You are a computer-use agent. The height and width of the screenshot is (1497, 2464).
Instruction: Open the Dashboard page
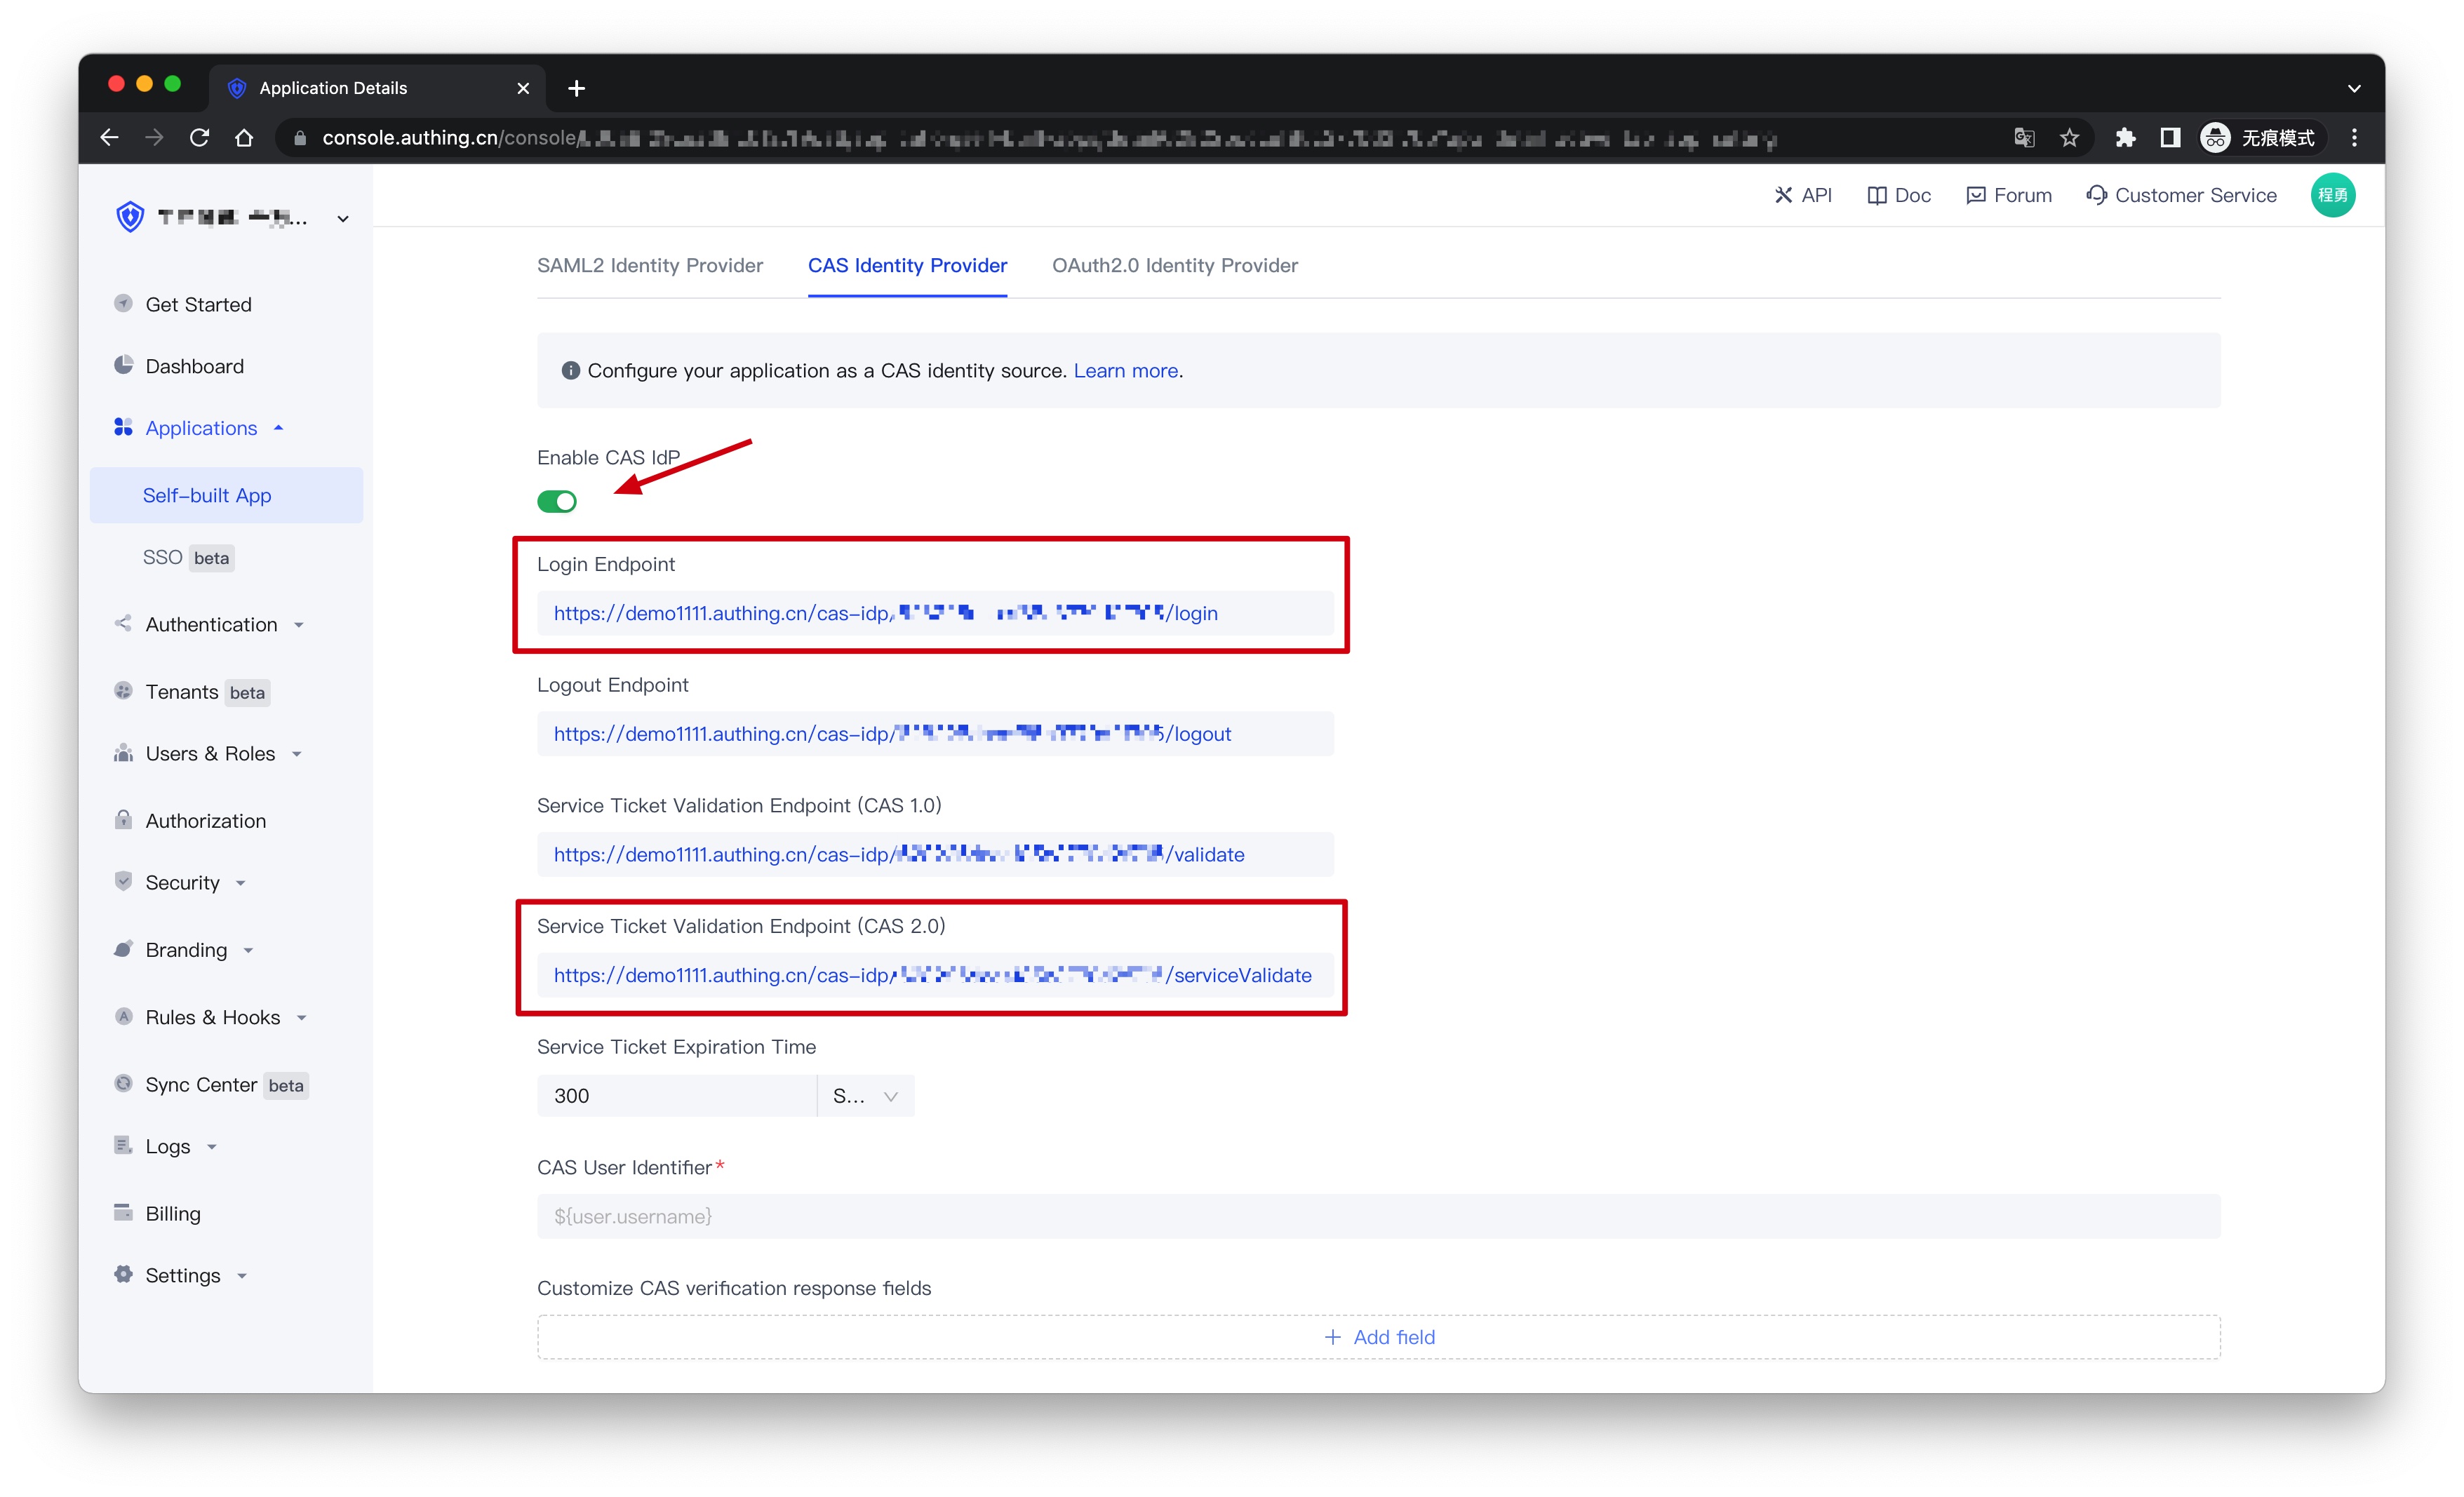point(194,366)
